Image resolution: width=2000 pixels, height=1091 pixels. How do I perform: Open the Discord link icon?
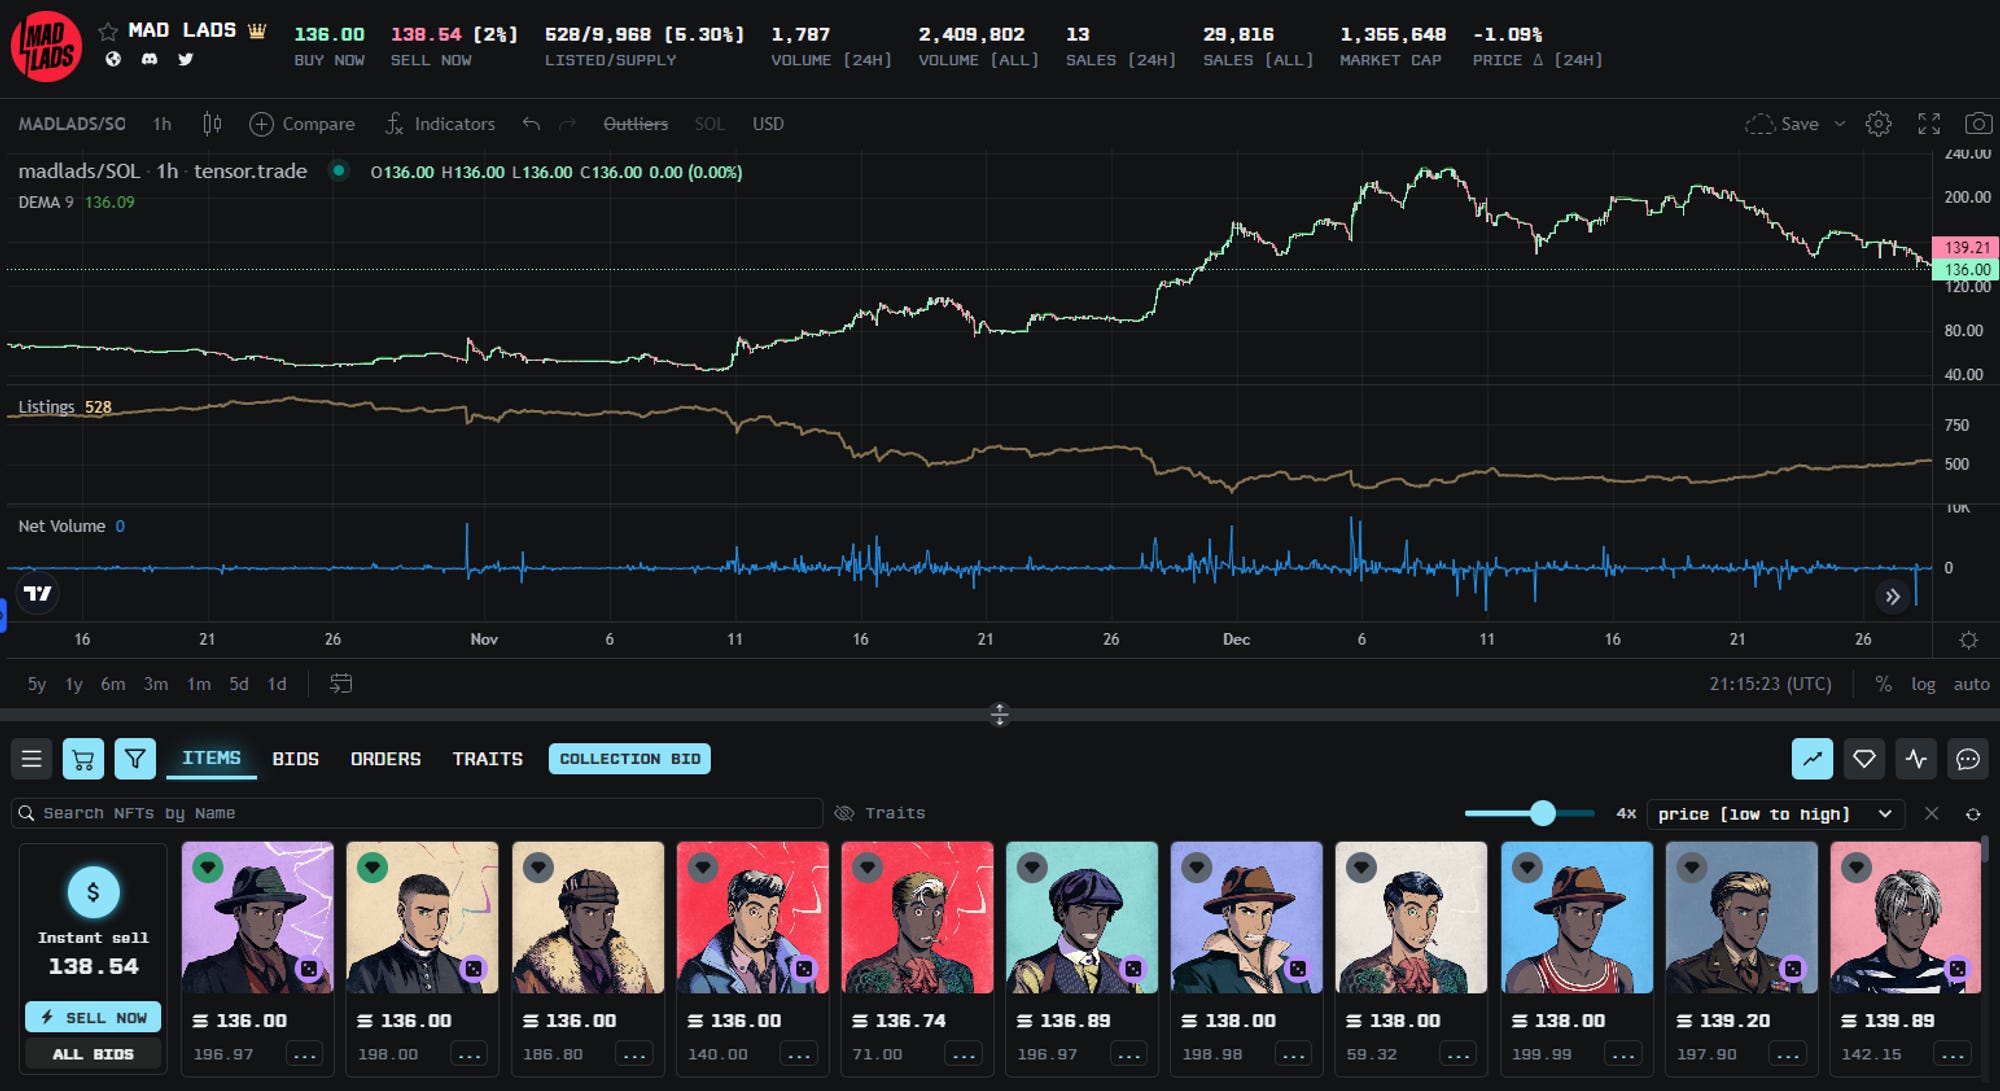click(149, 59)
